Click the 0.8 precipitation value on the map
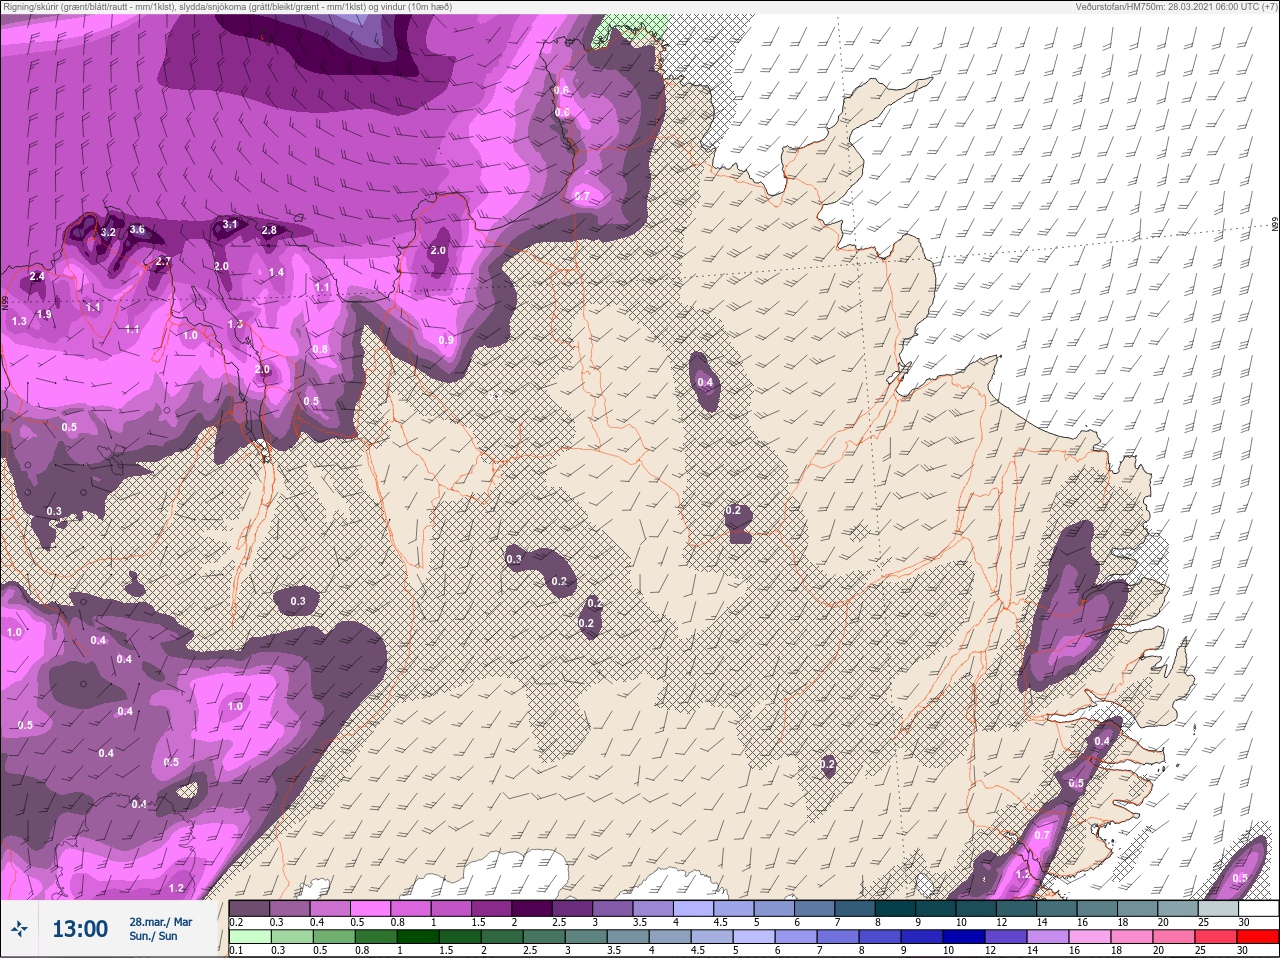Screen dimensions: 1280x958 click(x=320, y=349)
